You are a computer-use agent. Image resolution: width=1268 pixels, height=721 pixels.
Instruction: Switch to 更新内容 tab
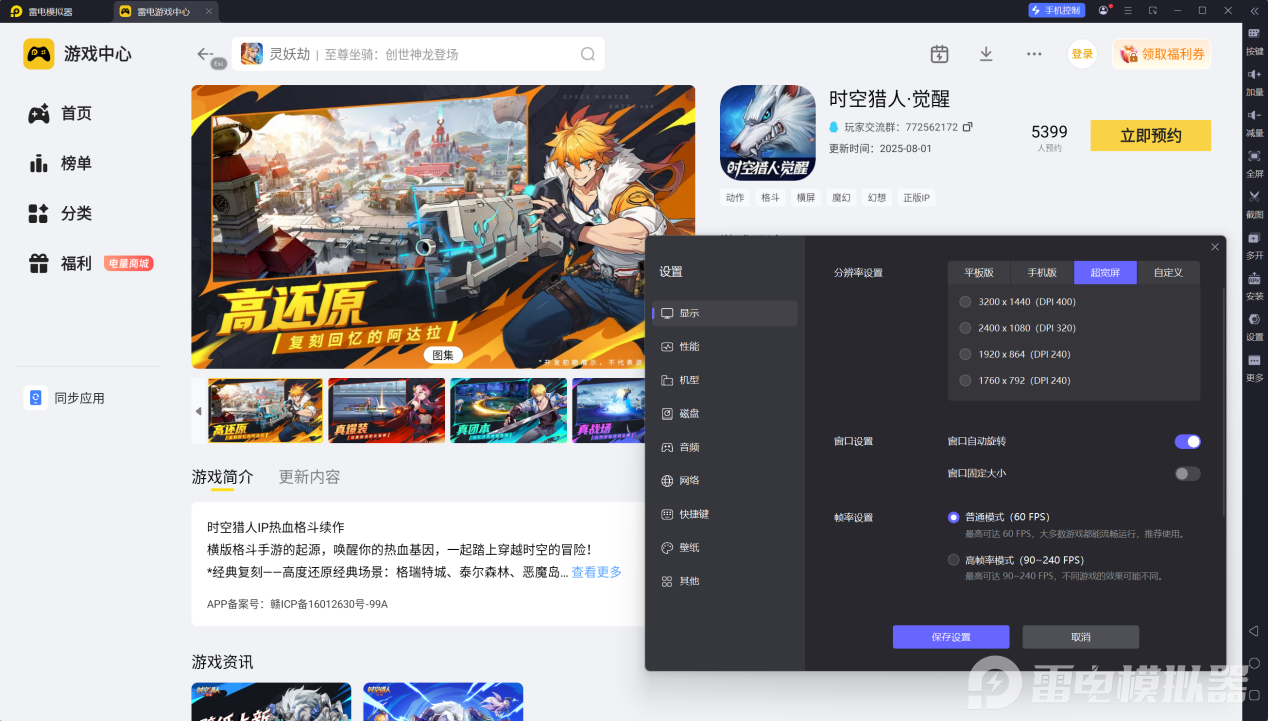(309, 477)
